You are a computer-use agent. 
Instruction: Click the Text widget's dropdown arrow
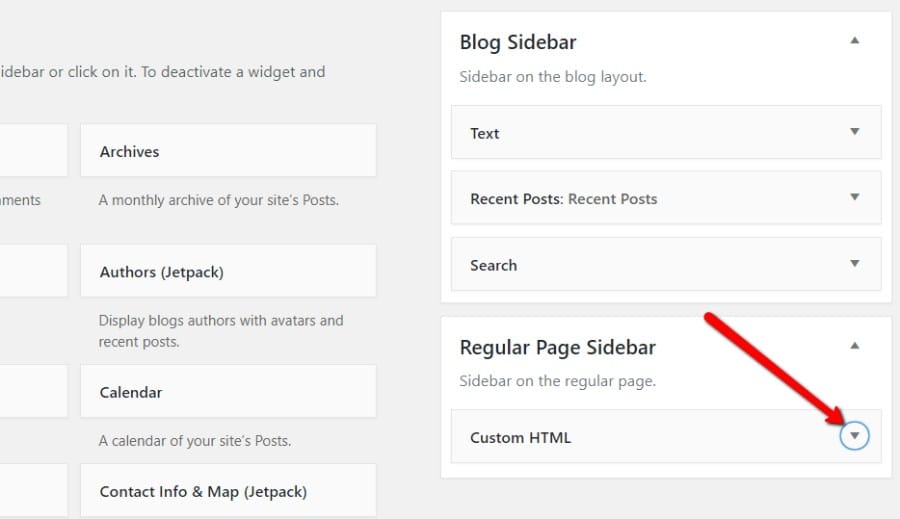[854, 132]
